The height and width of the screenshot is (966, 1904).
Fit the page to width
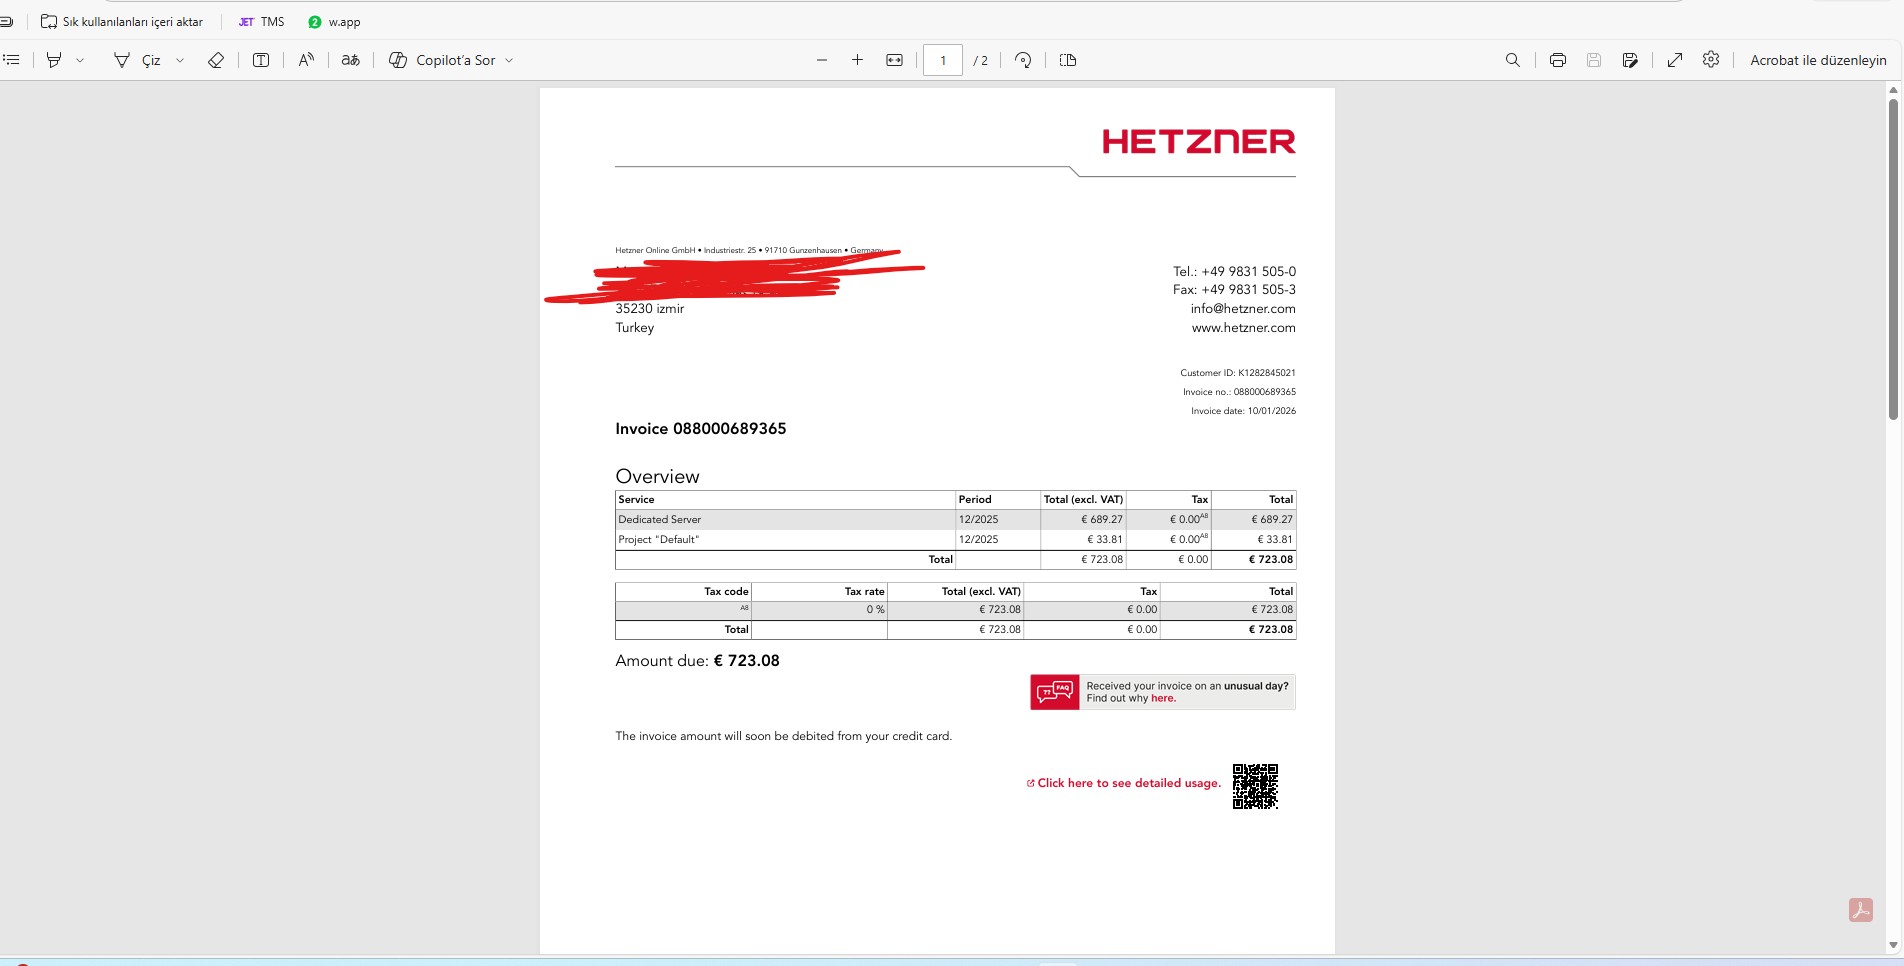pos(895,60)
